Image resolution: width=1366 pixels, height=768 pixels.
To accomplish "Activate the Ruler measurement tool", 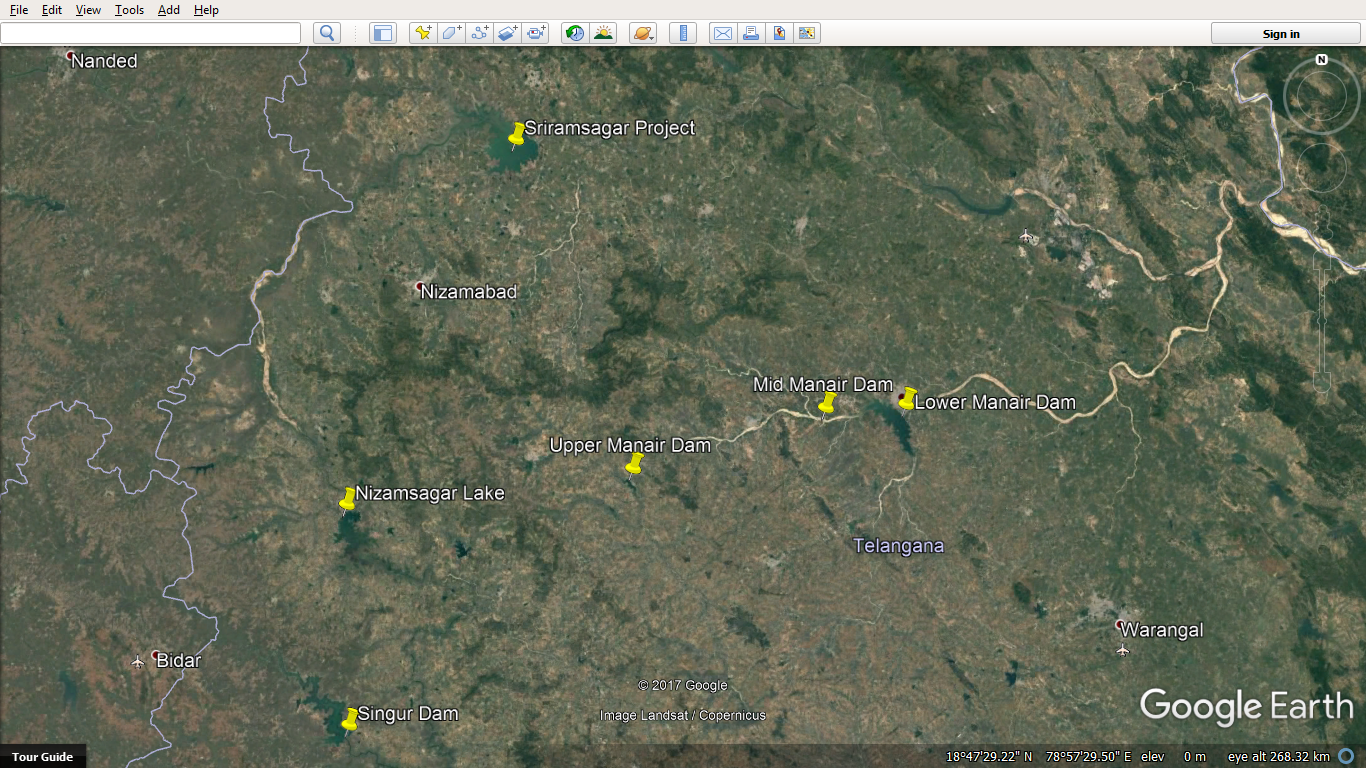I will point(682,32).
